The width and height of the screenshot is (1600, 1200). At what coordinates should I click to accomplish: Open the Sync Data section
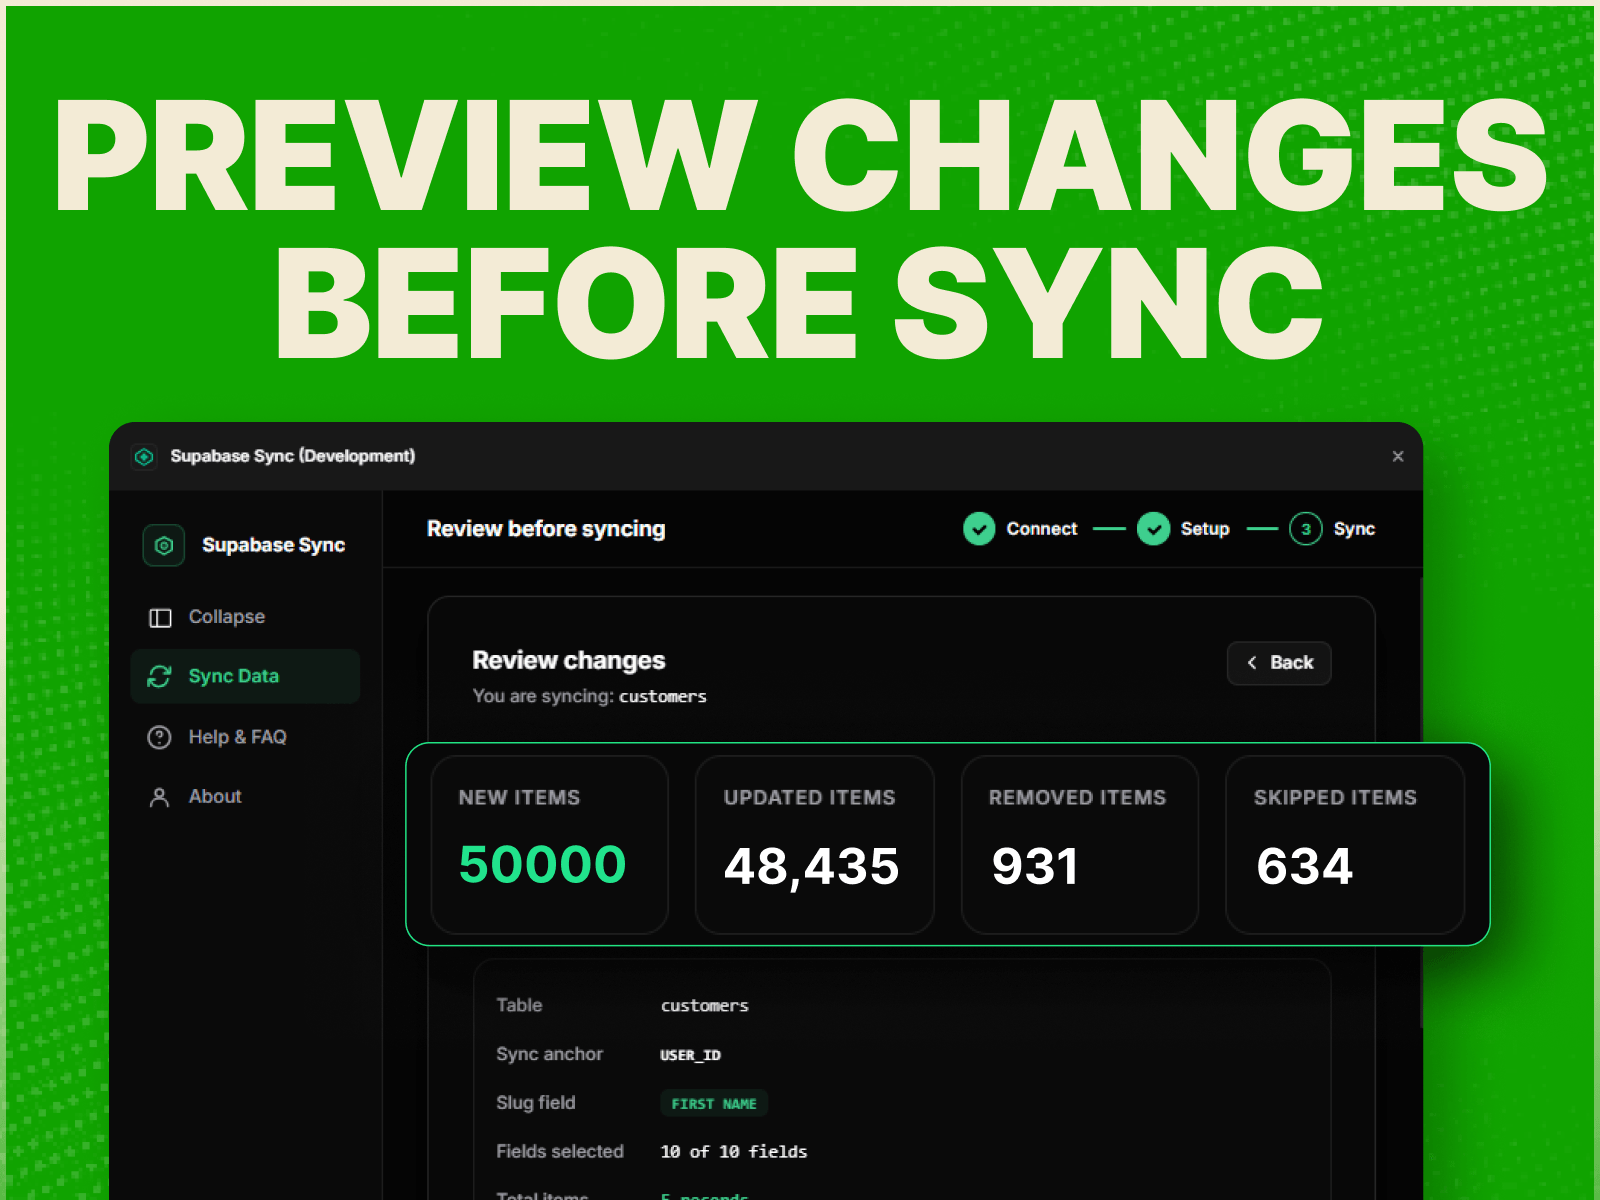[x=245, y=677]
